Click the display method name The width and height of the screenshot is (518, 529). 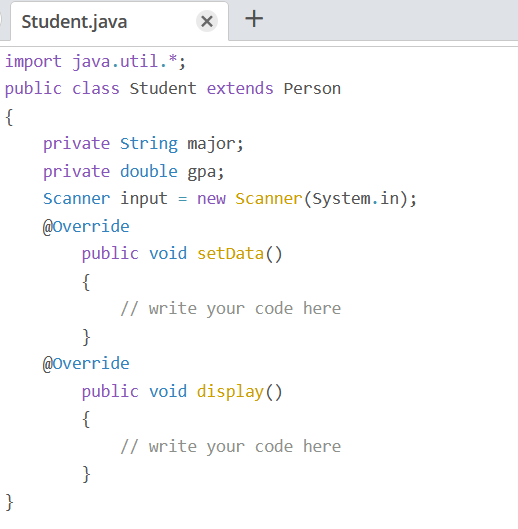click(230, 392)
